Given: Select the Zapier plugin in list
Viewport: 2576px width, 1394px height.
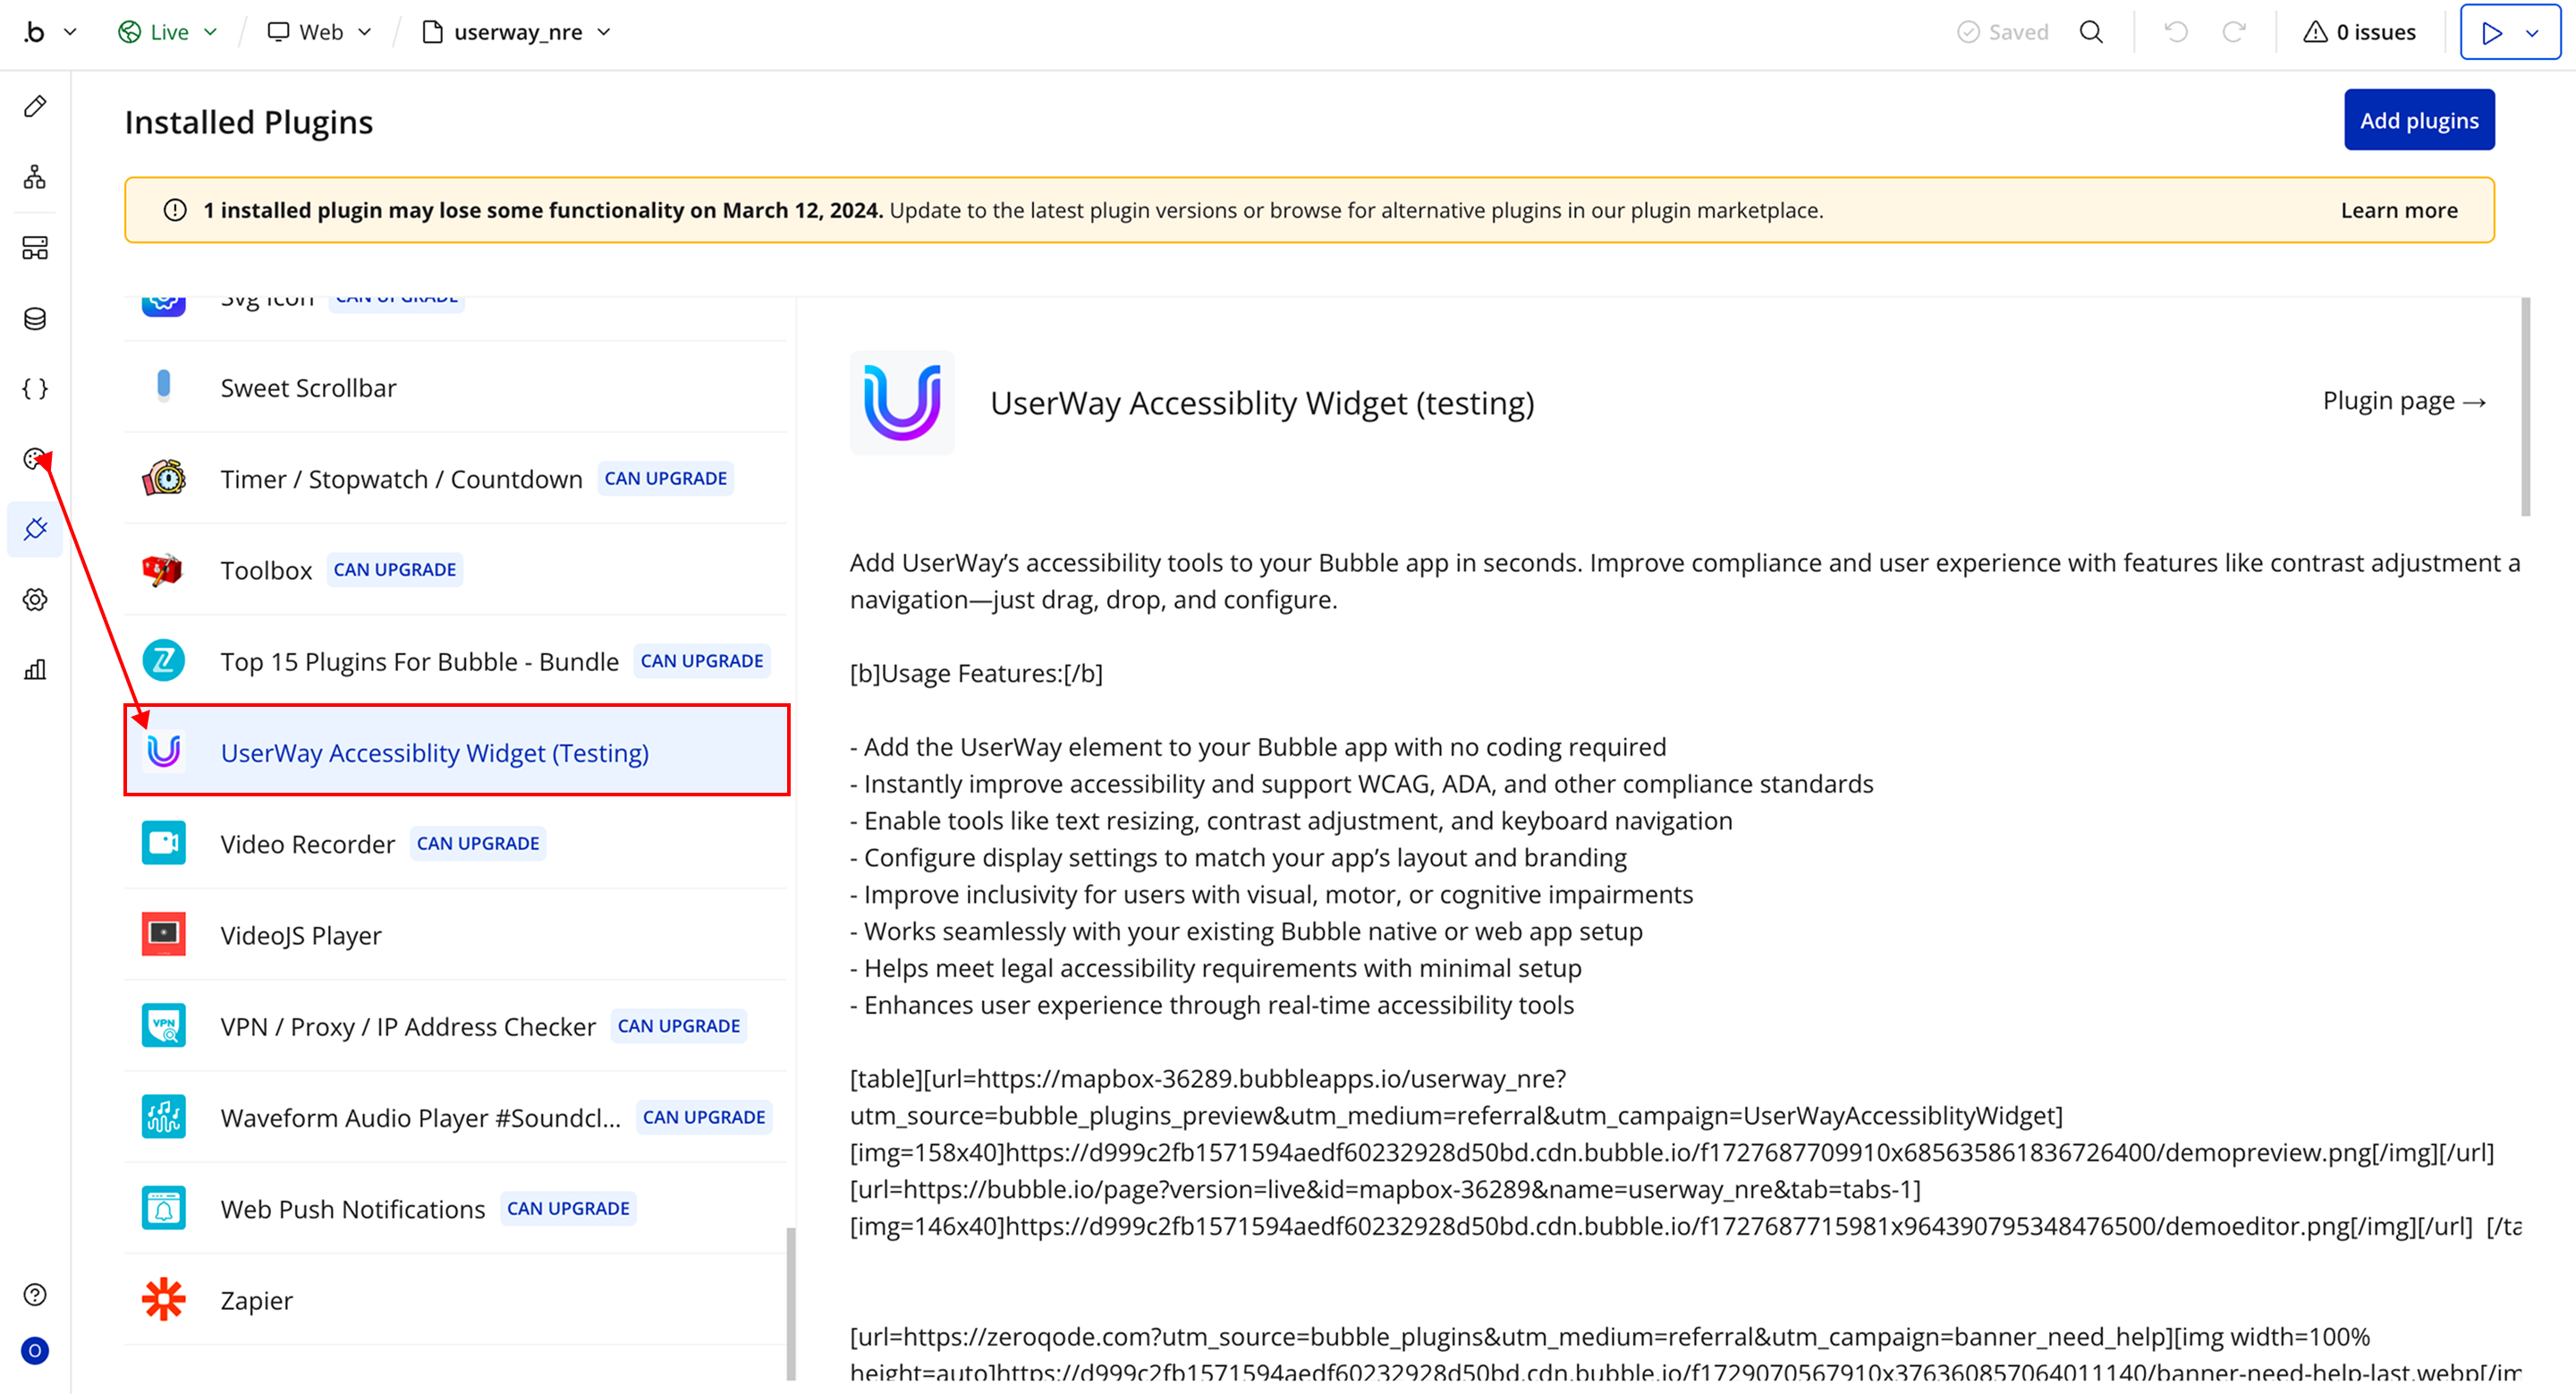Looking at the screenshot, I should coord(256,1300).
